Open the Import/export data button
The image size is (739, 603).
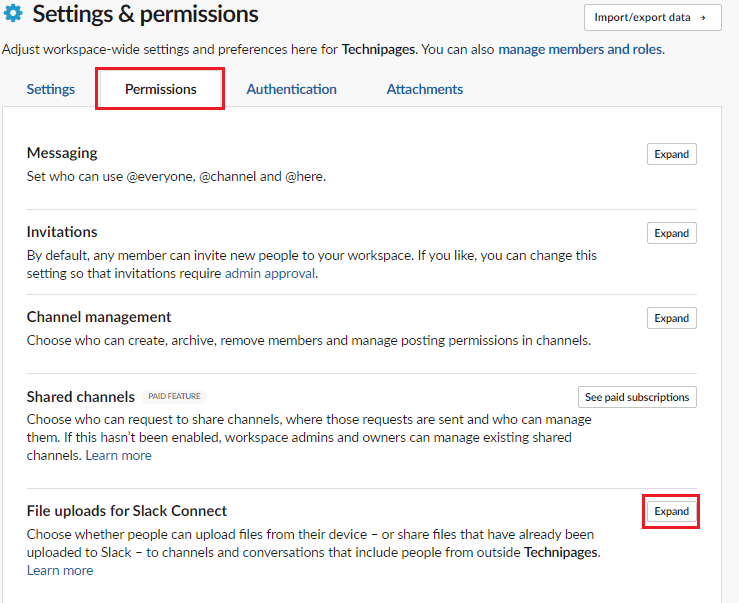[x=653, y=17]
